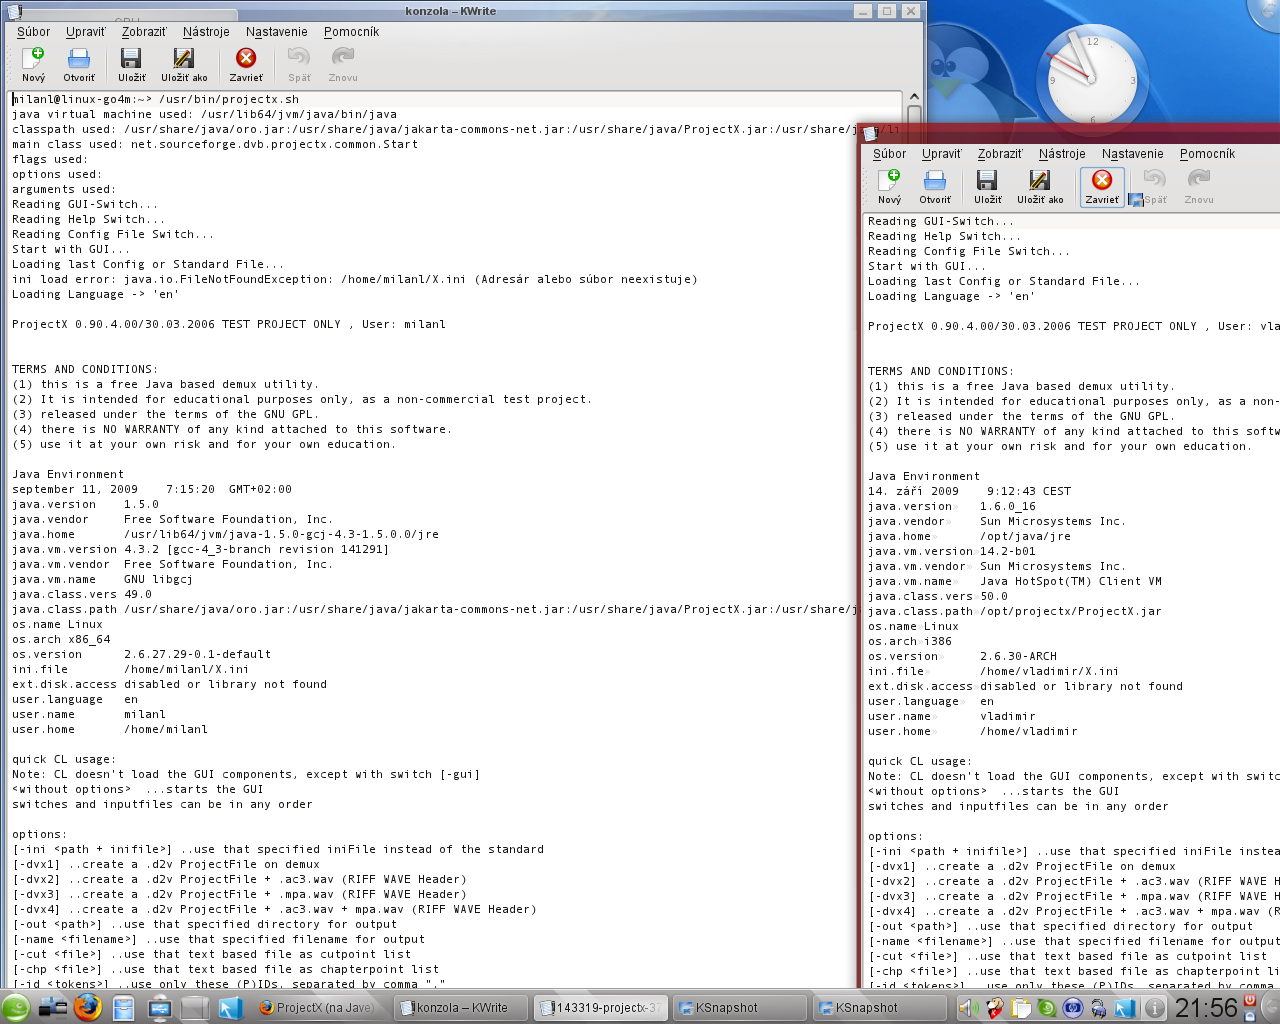Click the lock screen button in panel
Image resolution: width=1280 pixels, height=1024 pixels.
(1250, 1016)
